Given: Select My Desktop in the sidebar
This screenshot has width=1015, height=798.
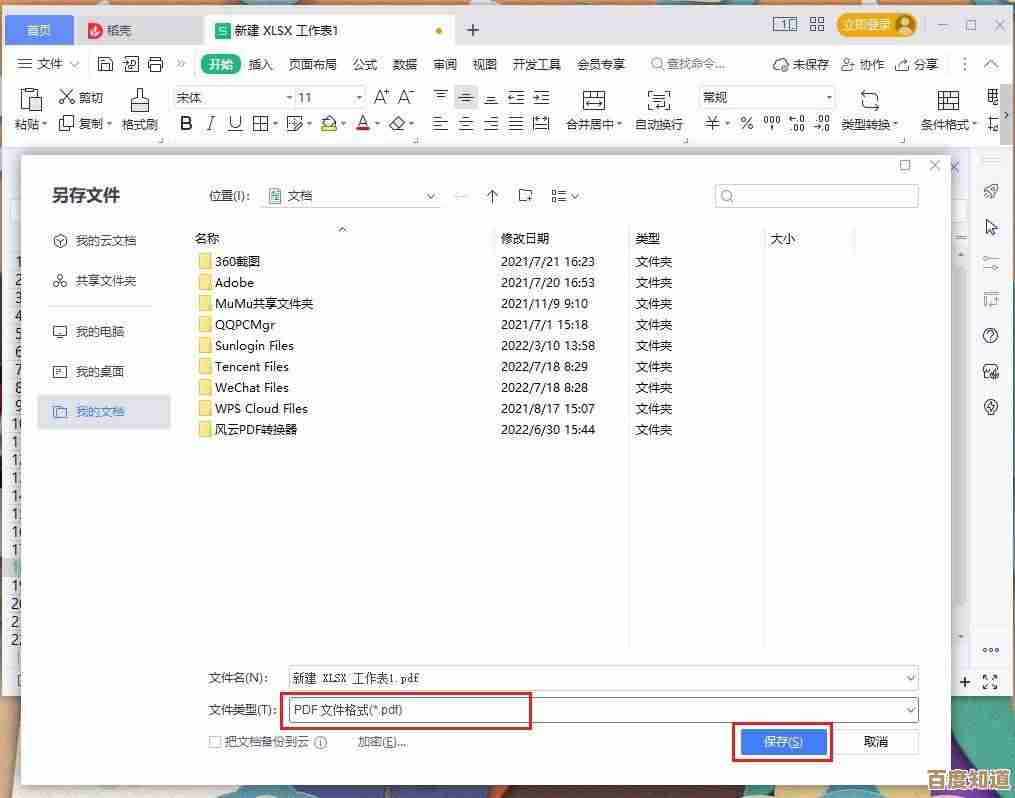Looking at the screenshot, I should pos(99,371).
